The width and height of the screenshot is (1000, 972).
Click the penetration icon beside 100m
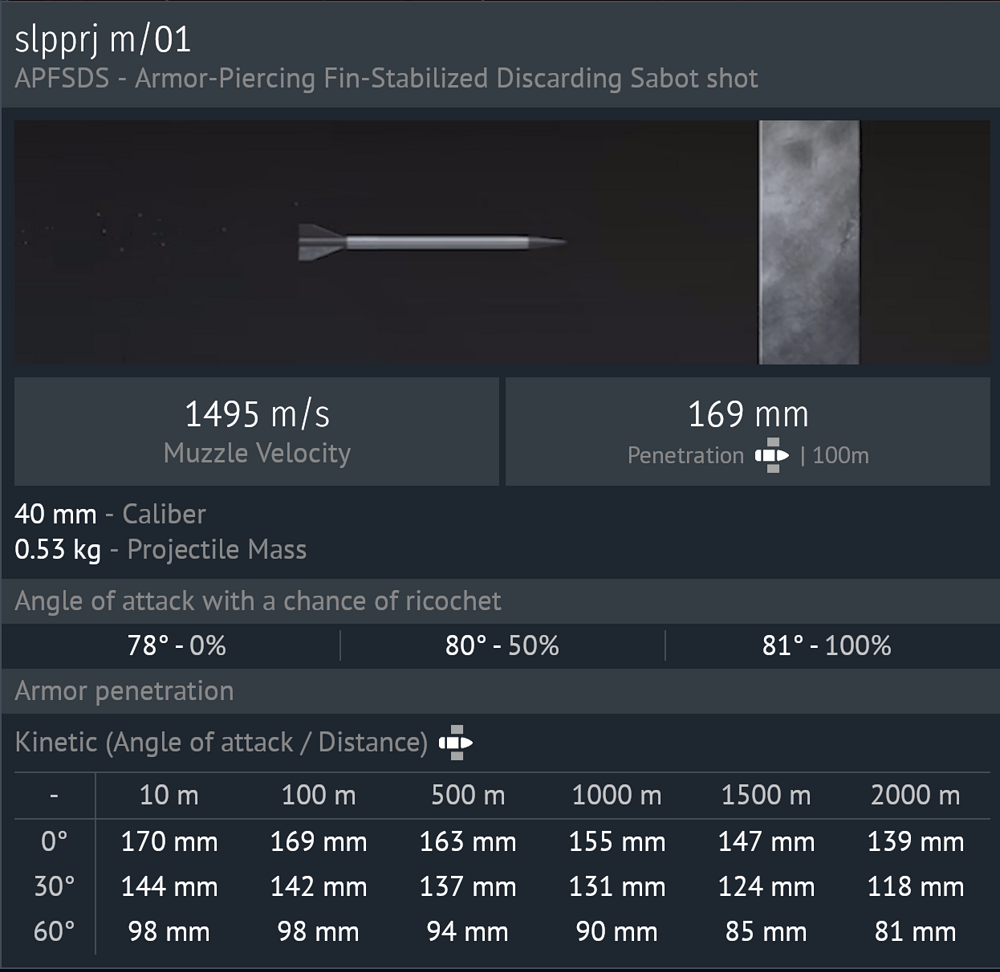click(x=771, y=456)
